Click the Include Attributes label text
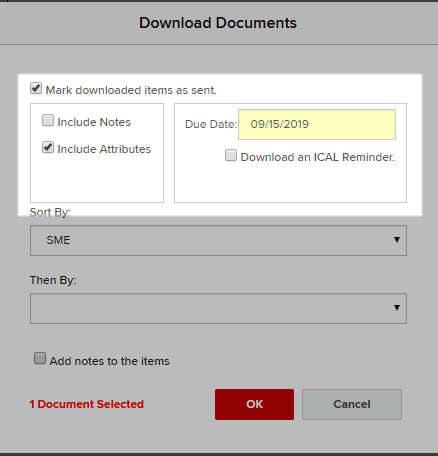Screen dimensions: 438x456 pos(104,149)
